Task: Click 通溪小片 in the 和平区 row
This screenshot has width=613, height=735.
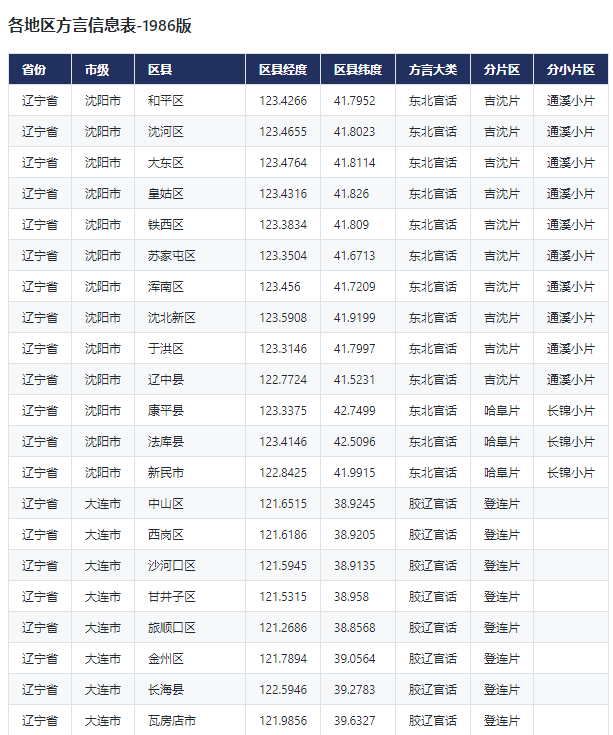Action: click(x=571, y=101)
